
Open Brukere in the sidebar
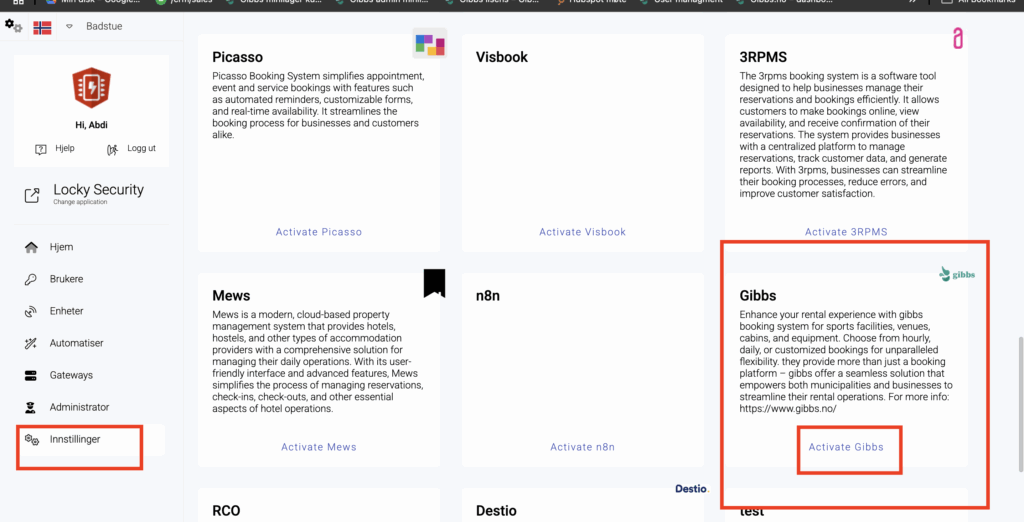(66, 279)
